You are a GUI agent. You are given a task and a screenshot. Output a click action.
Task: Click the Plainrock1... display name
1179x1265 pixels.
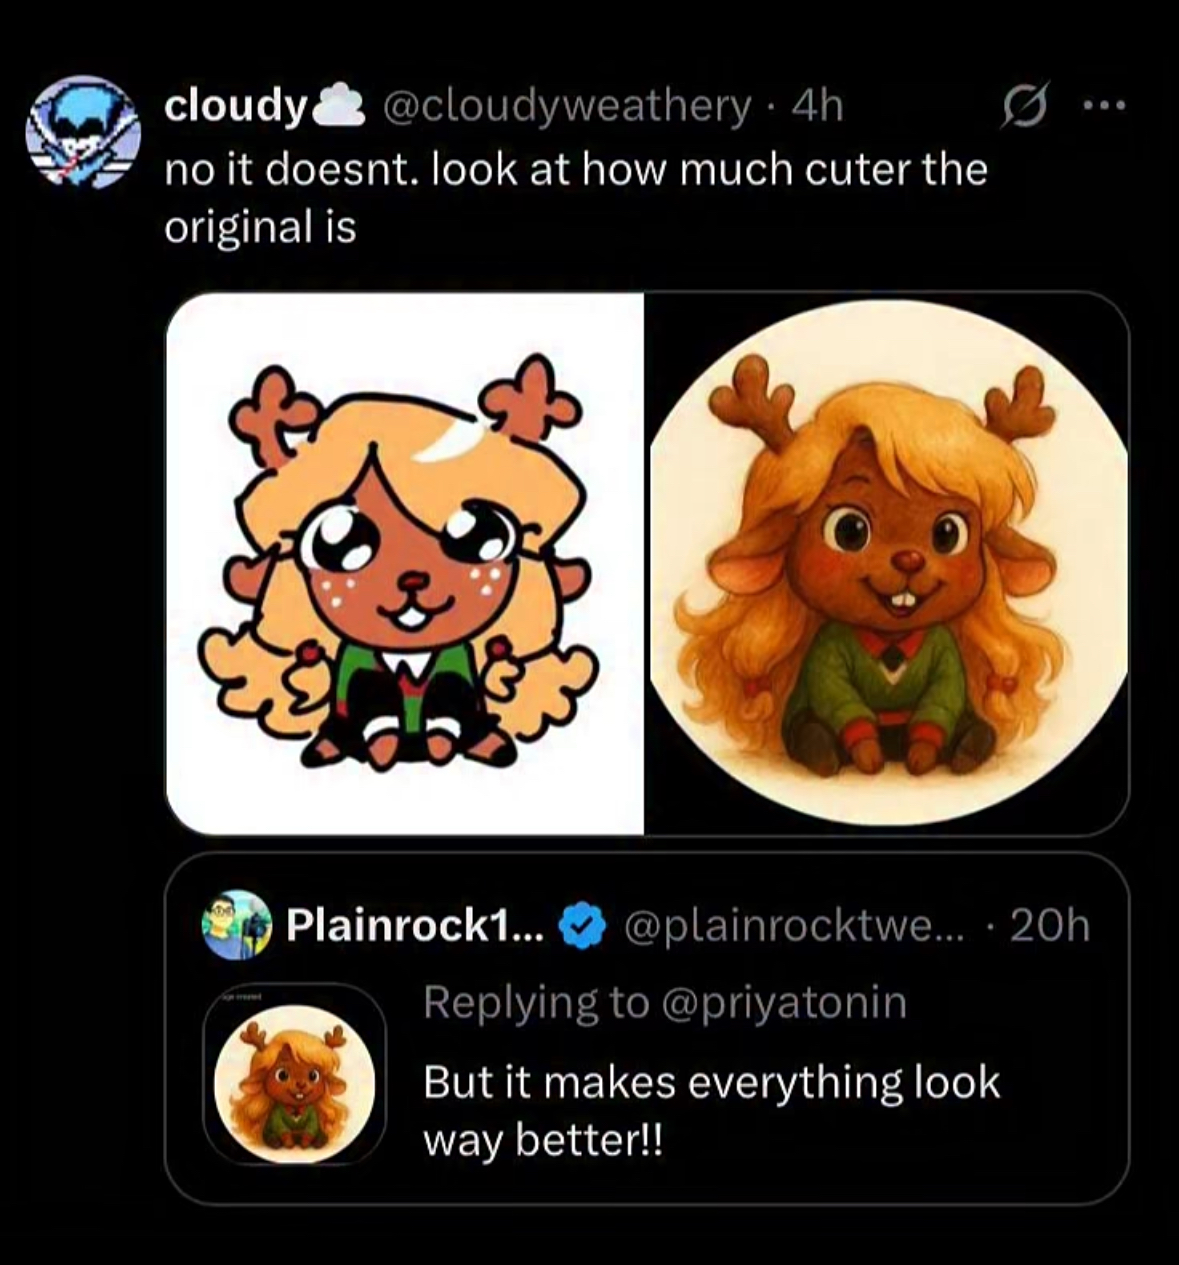[x=415, y=927]
